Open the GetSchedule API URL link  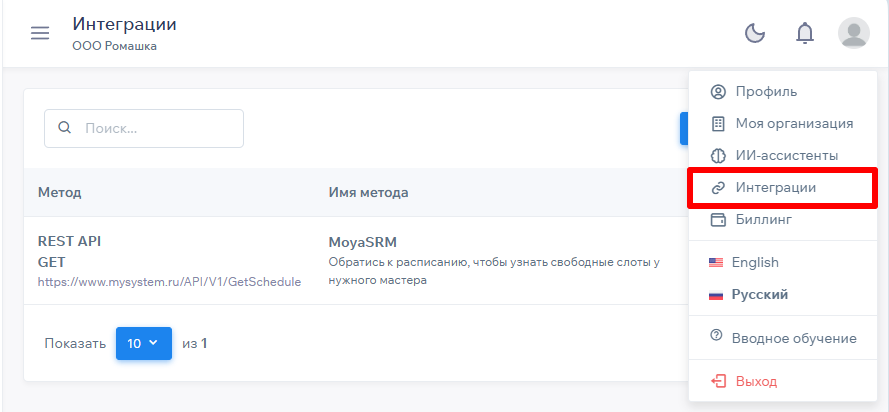pyautogui.click(x=169, y=282)
